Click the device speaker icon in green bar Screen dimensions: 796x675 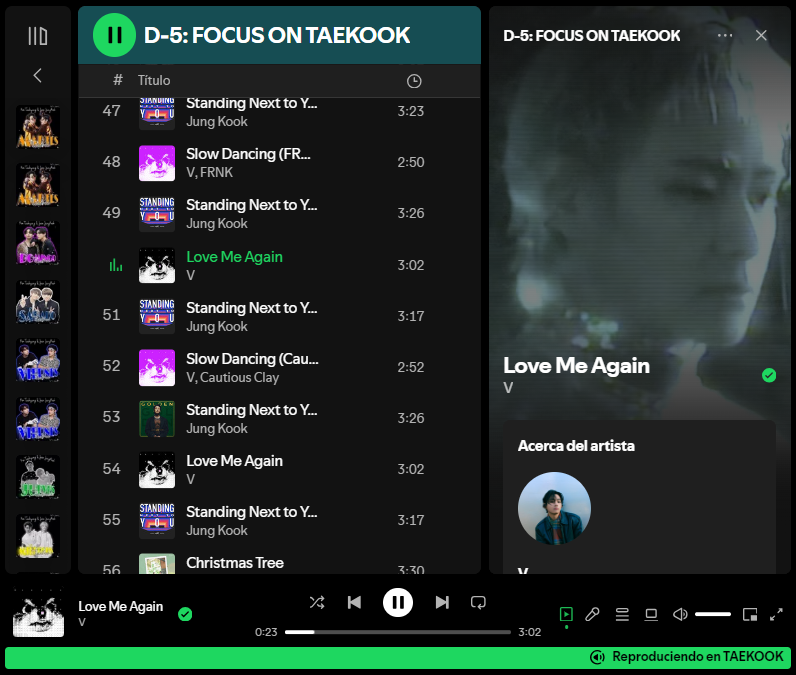(598, 657)
